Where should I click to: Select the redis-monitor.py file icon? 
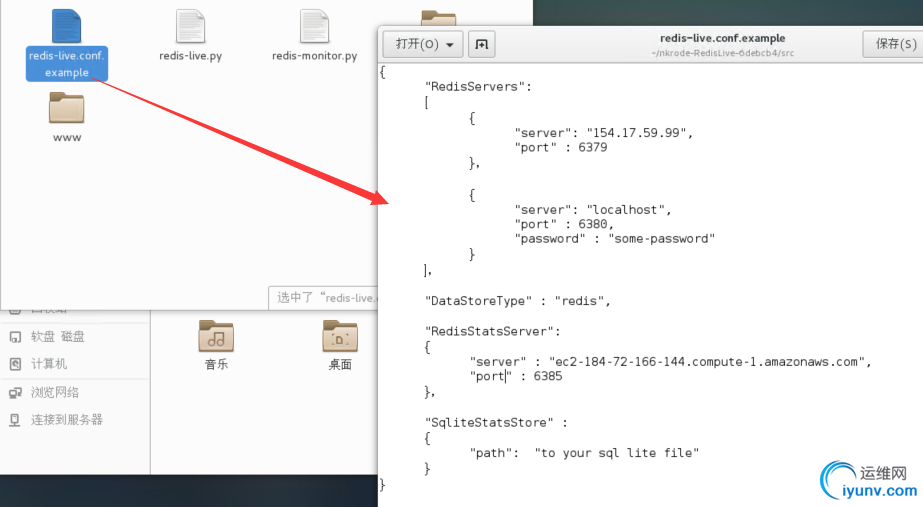coord(314,26)
